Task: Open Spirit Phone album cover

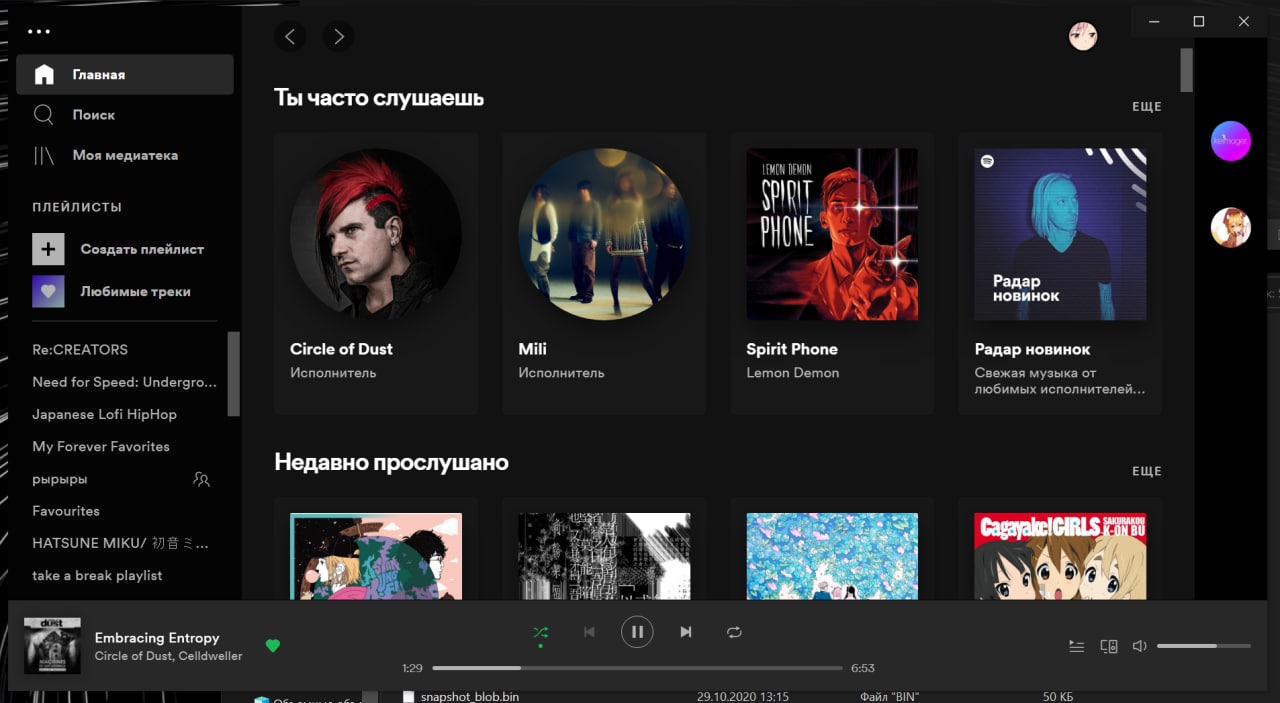Action: pos(832,235)
